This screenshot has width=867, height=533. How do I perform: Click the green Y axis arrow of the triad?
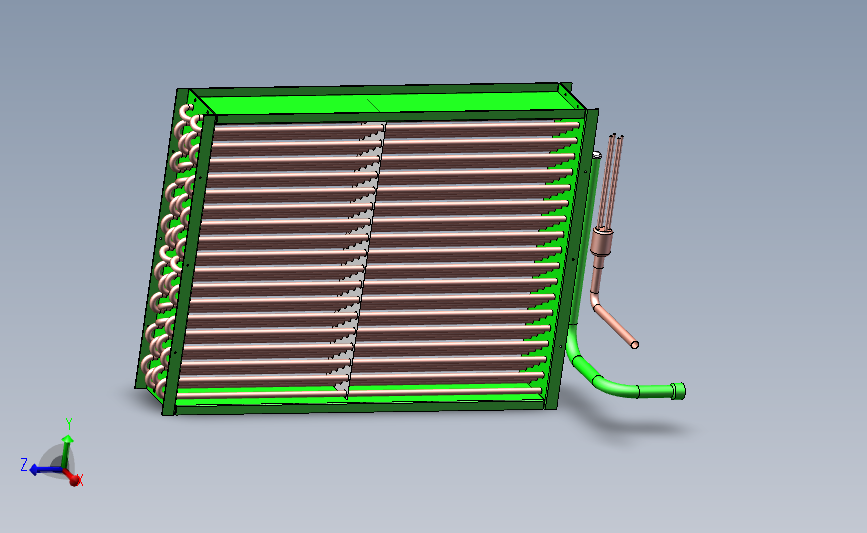pyautogui.click(x=67, y=452)
